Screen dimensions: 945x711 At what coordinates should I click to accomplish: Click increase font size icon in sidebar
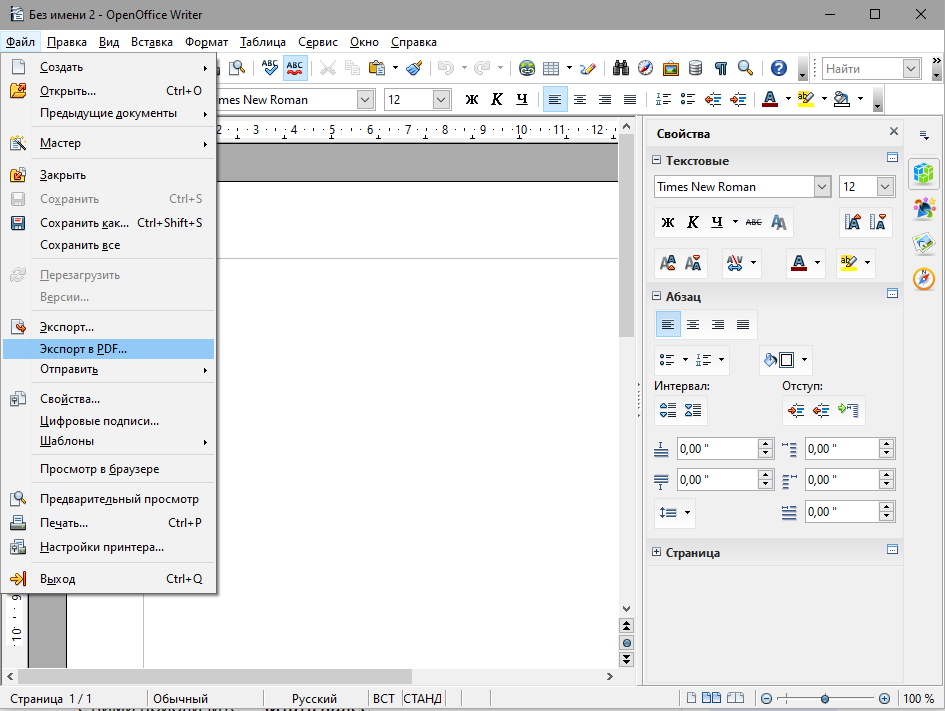[x=852, y=222]
